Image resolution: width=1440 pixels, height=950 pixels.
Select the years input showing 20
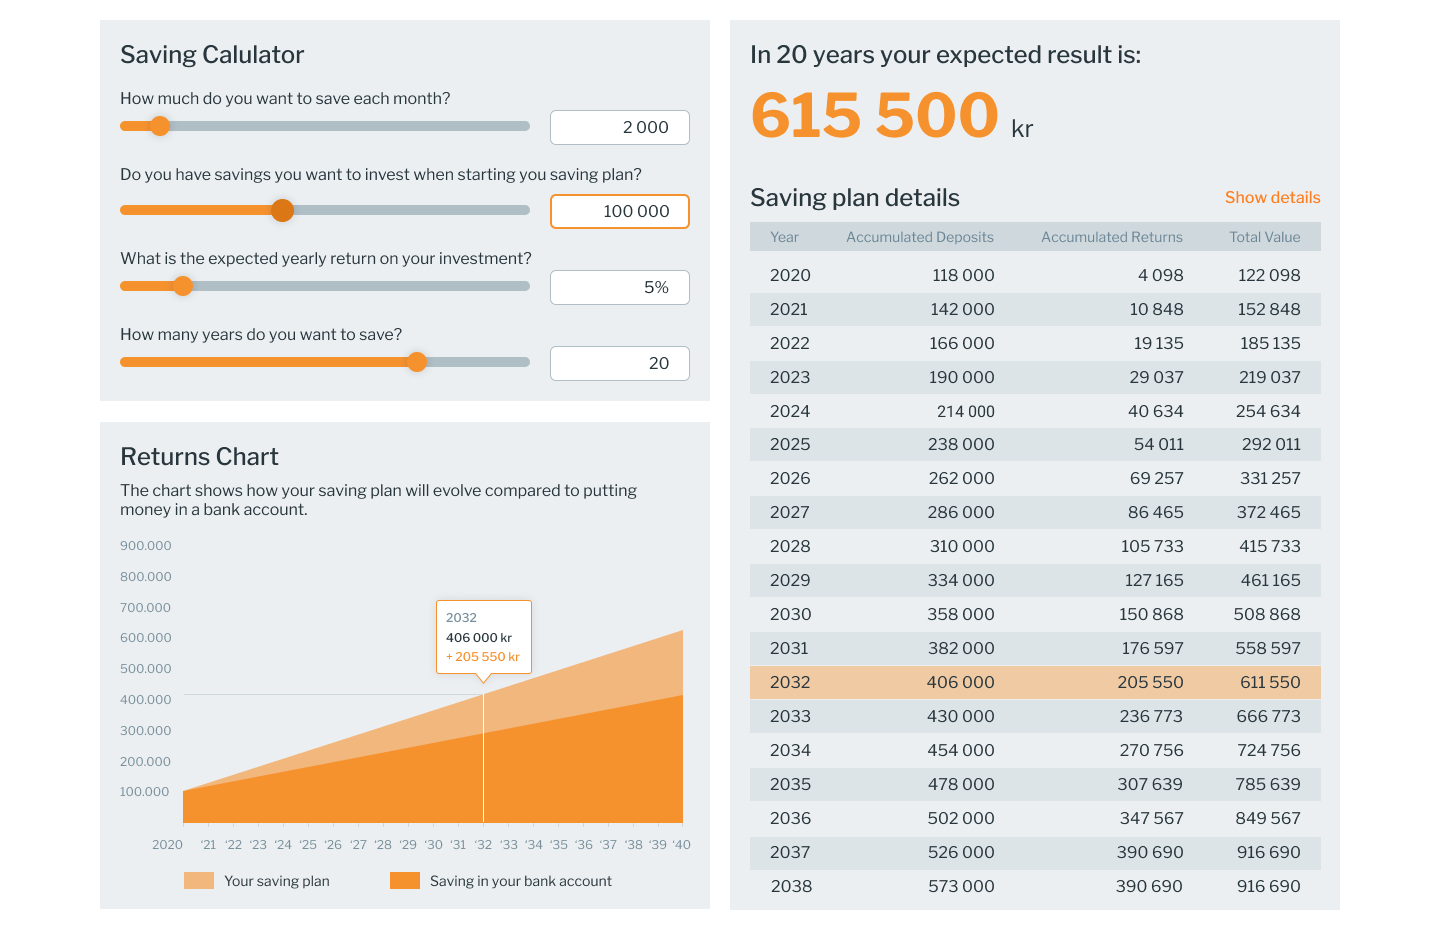(x=619, y=363)
